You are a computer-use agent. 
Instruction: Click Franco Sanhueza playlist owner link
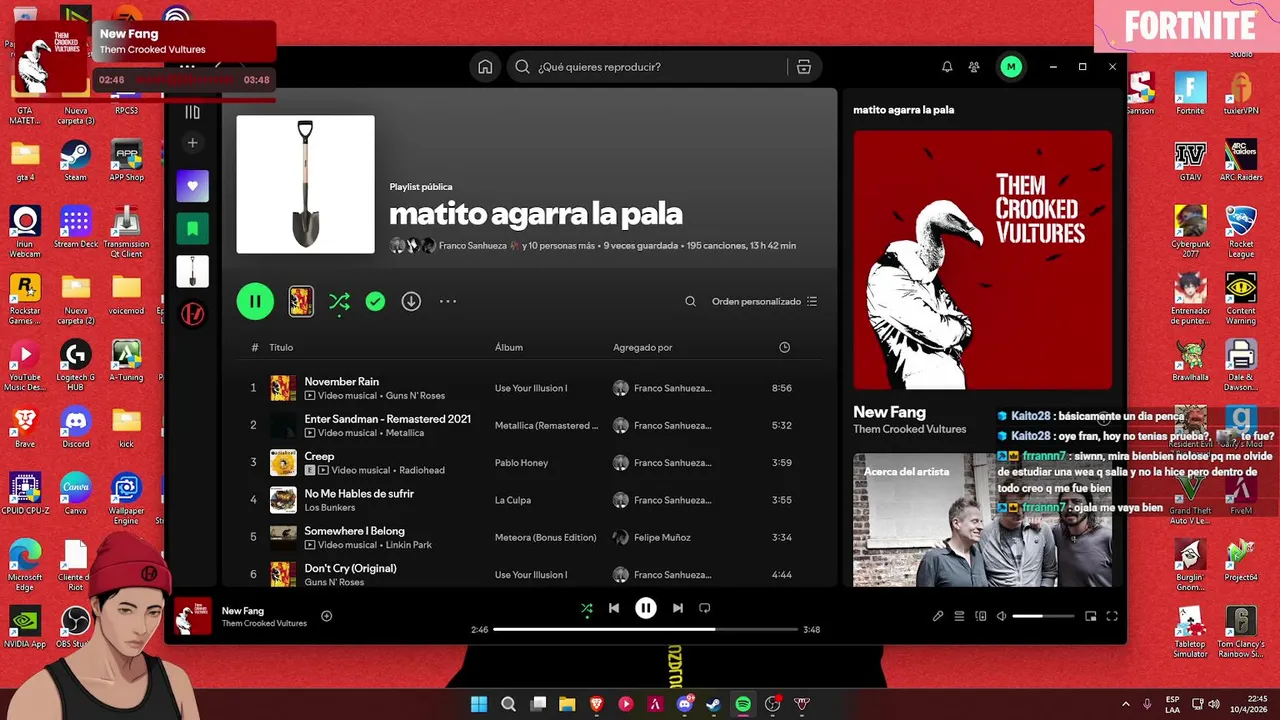pos(474,245)
